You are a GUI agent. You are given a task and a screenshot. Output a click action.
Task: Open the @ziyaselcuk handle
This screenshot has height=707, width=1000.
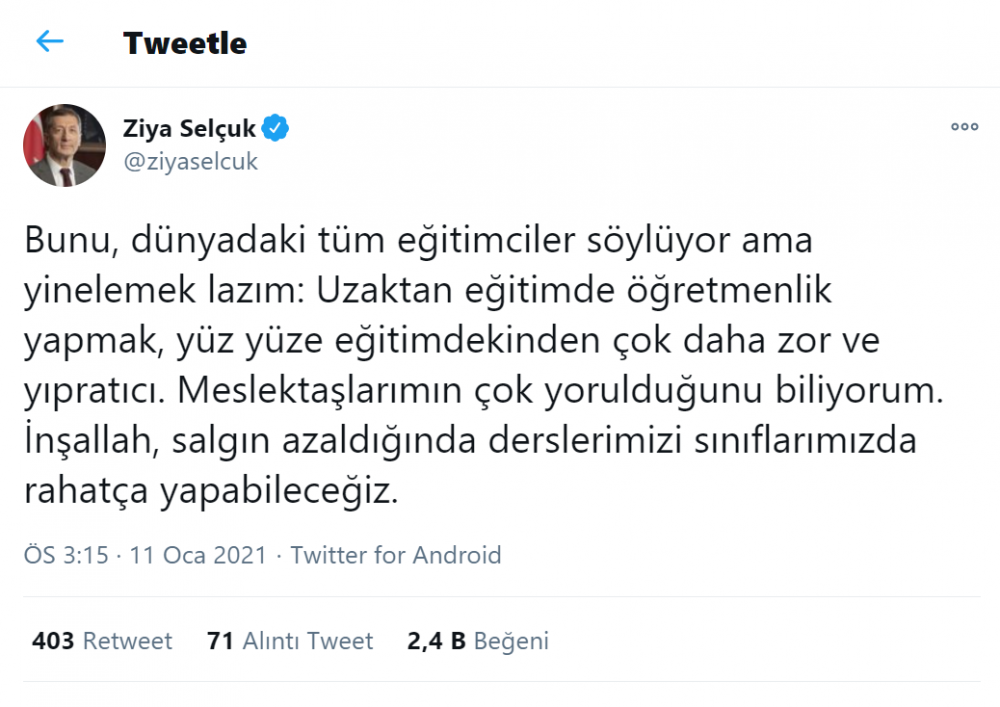click(x=190, y=162)
